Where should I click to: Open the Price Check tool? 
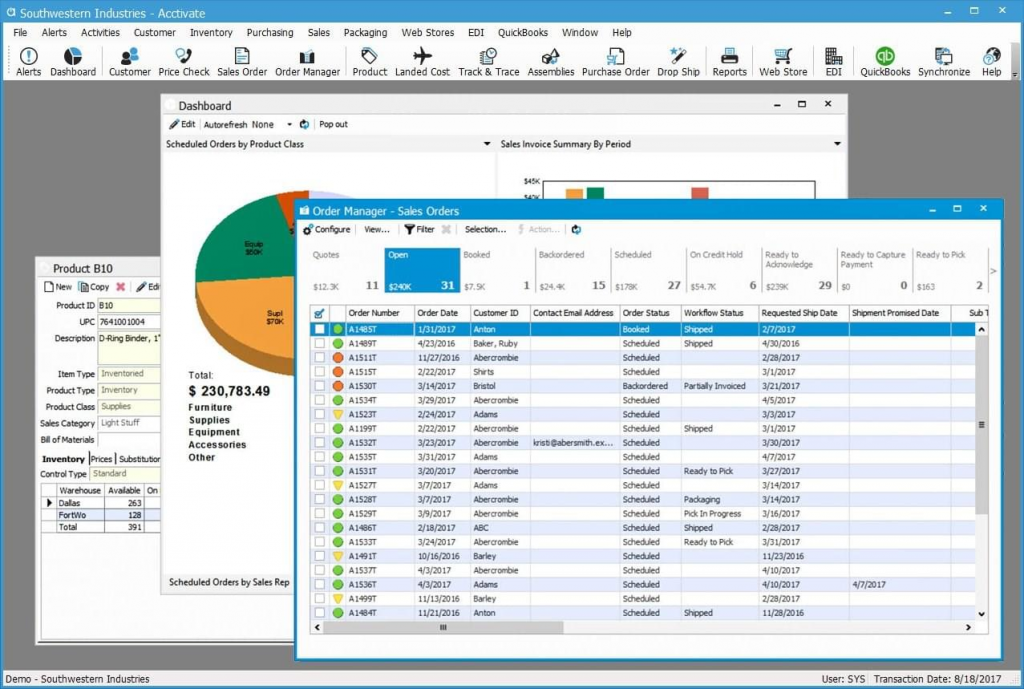[x=183, y=60]
